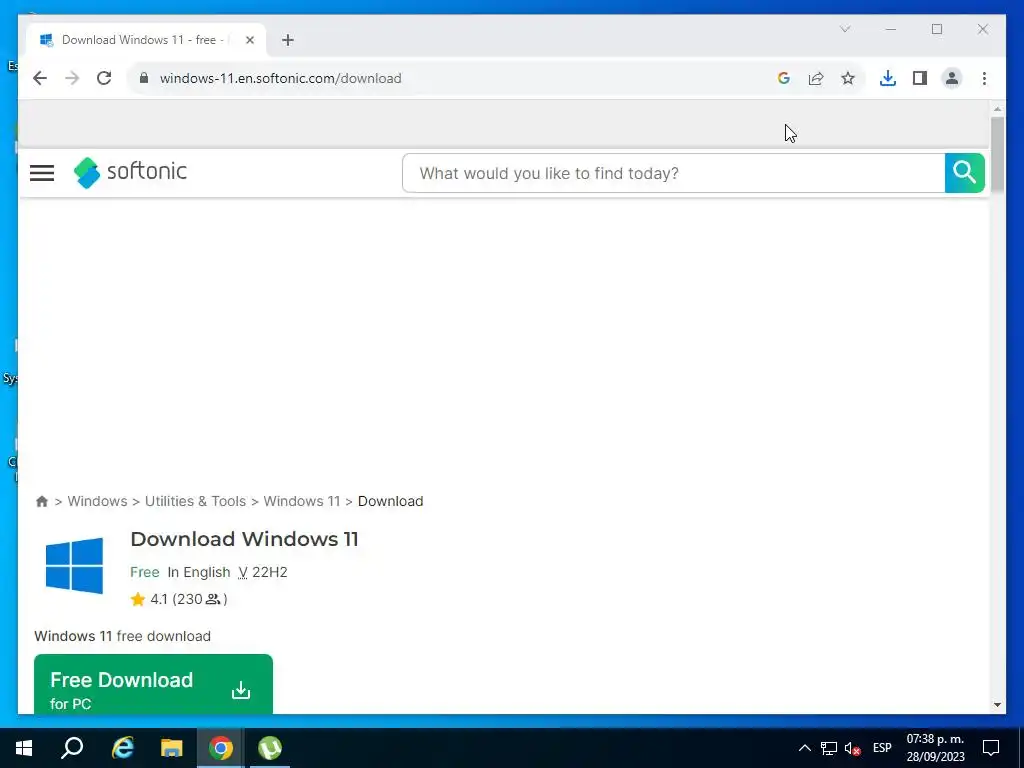Click the Softonic logo
The height and width of the screenshot is (768, 1024).
click(130, 172)
